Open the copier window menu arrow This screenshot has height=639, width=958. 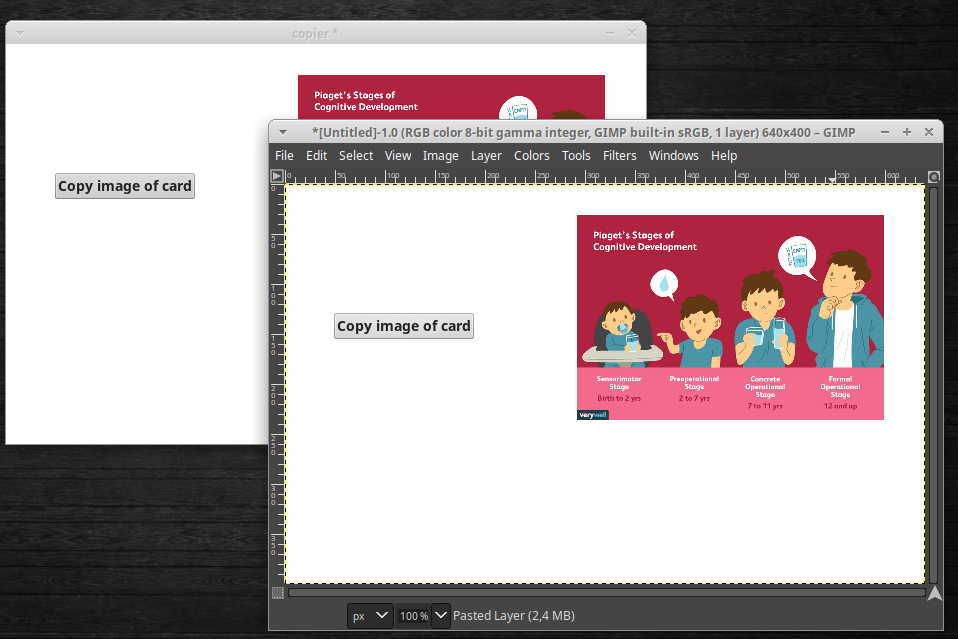pyautogui.click(x=19, y=33)
